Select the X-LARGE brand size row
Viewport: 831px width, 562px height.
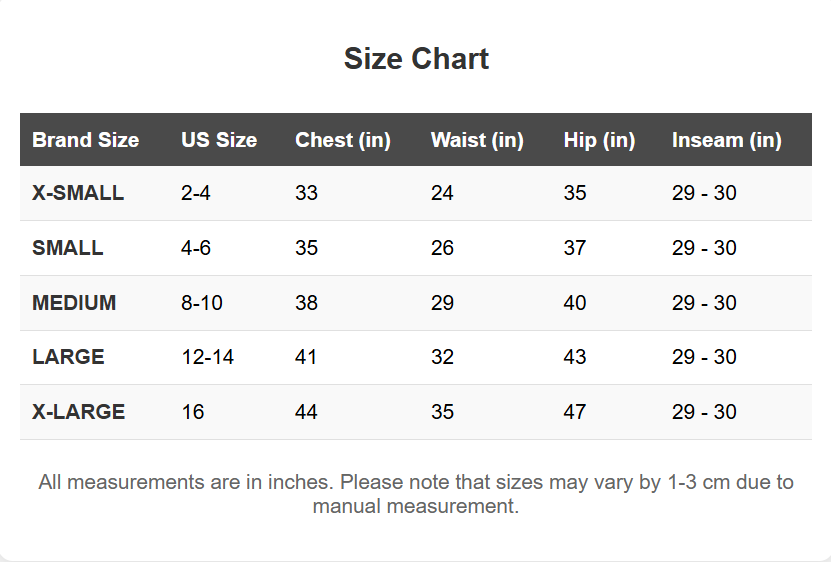pyautogui.click(x=78, y=412)
